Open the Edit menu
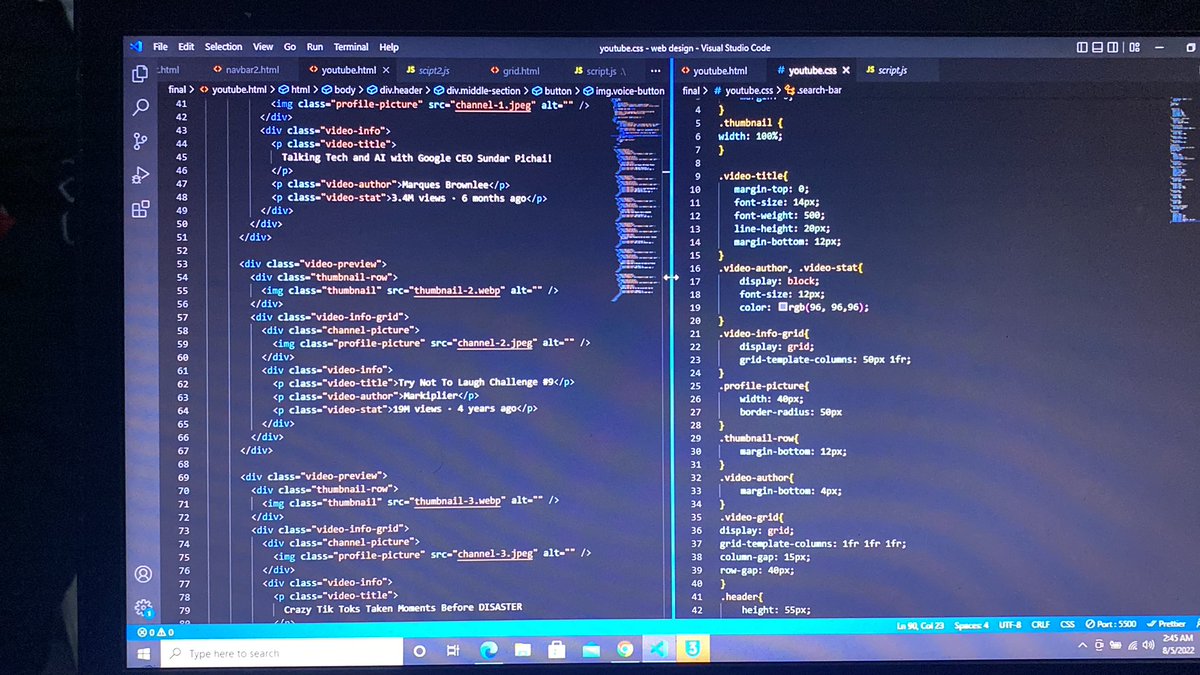The height and width of the screenshot is (675, 1200). 186,47
